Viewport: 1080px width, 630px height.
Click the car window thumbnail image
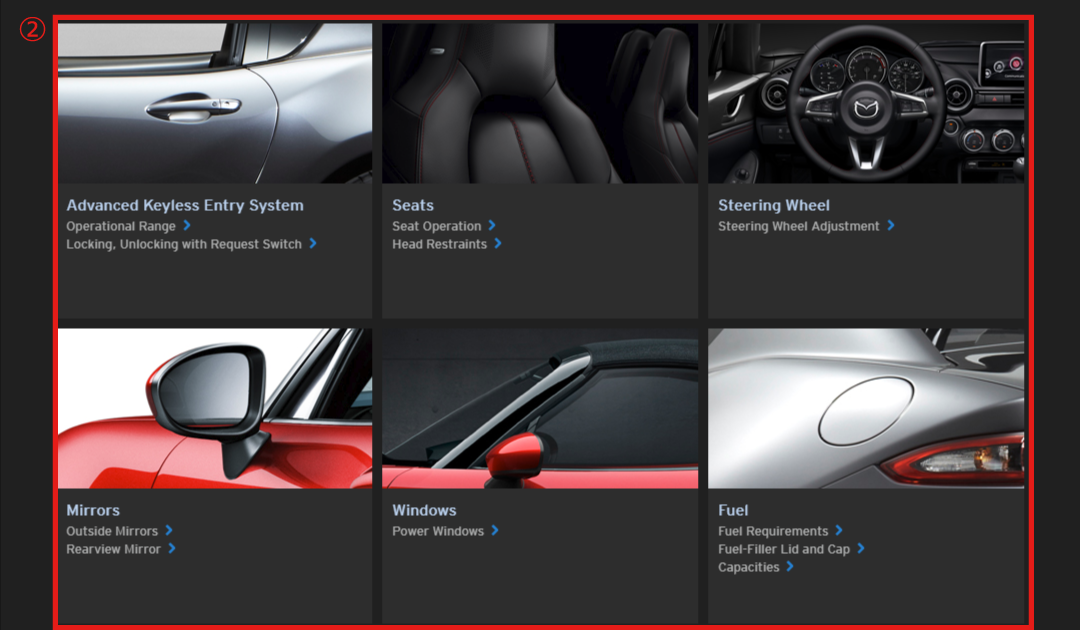coord(540,408)
